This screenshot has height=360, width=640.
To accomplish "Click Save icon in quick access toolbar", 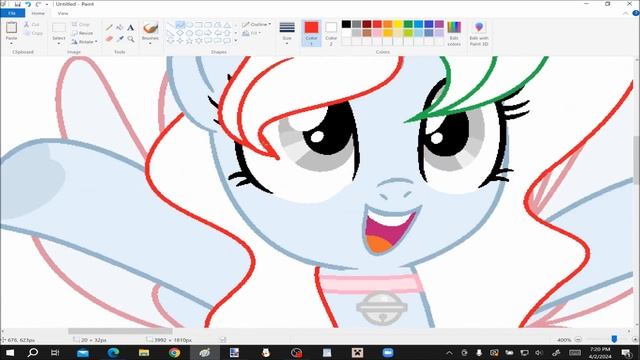I will pos(18,4).
